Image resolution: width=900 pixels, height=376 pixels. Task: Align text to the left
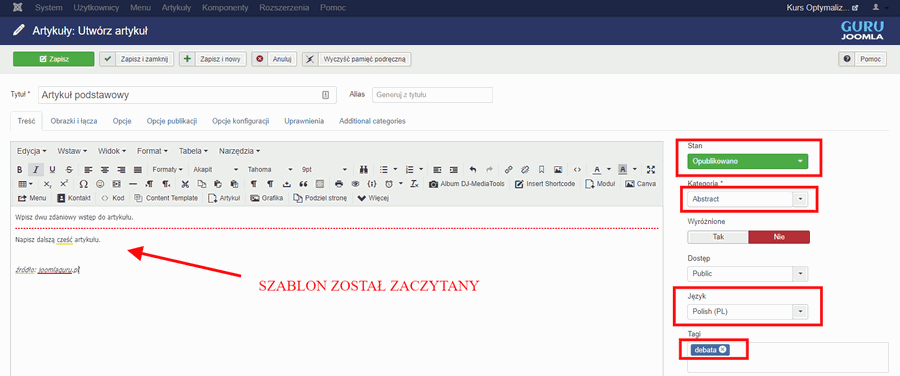click(88, 169)
